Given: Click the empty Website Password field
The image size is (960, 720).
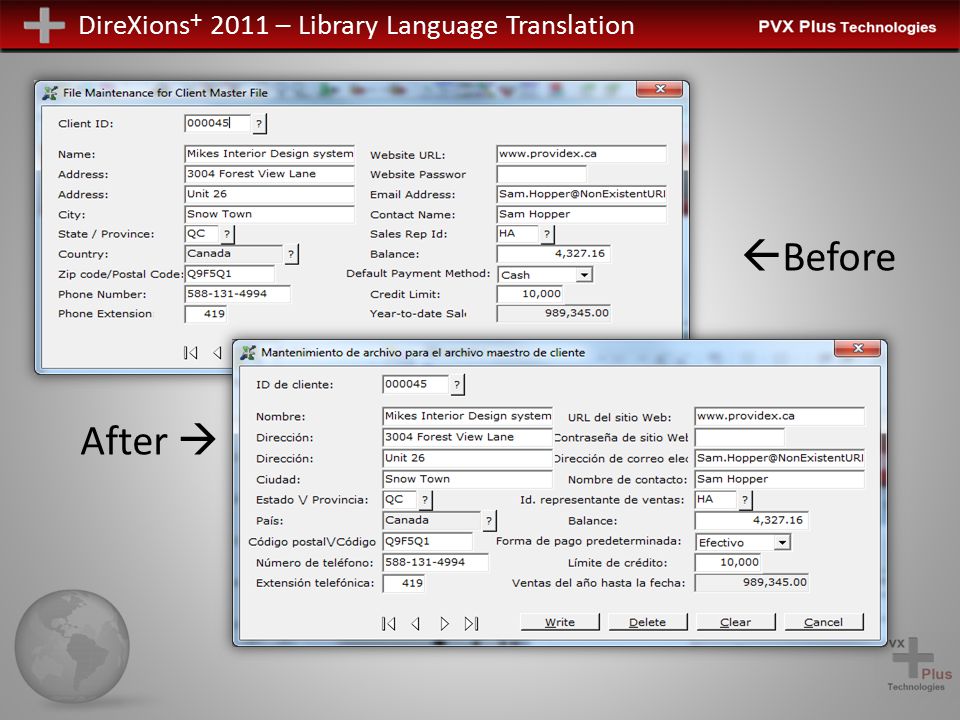Looking at the screenshot, I should click(x=541, y=174).
